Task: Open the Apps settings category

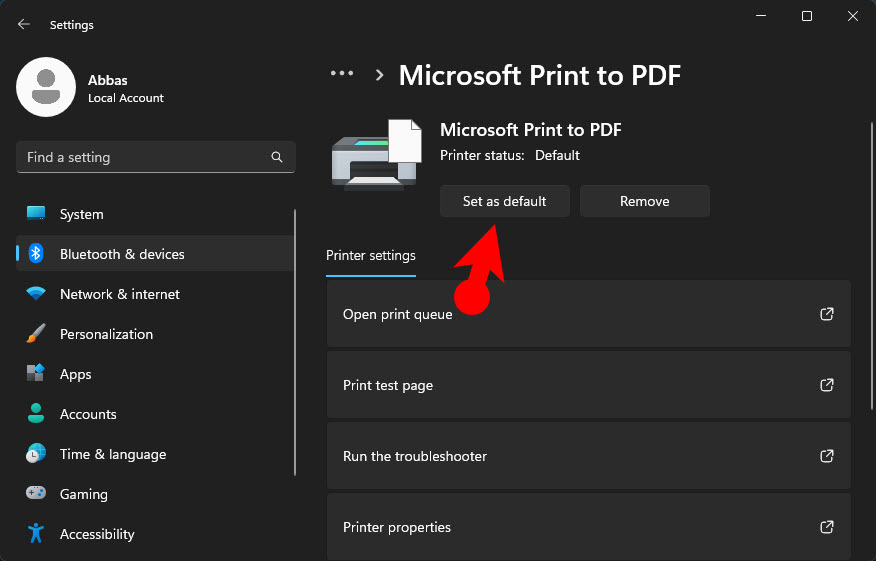Action: tap(76, 374)
